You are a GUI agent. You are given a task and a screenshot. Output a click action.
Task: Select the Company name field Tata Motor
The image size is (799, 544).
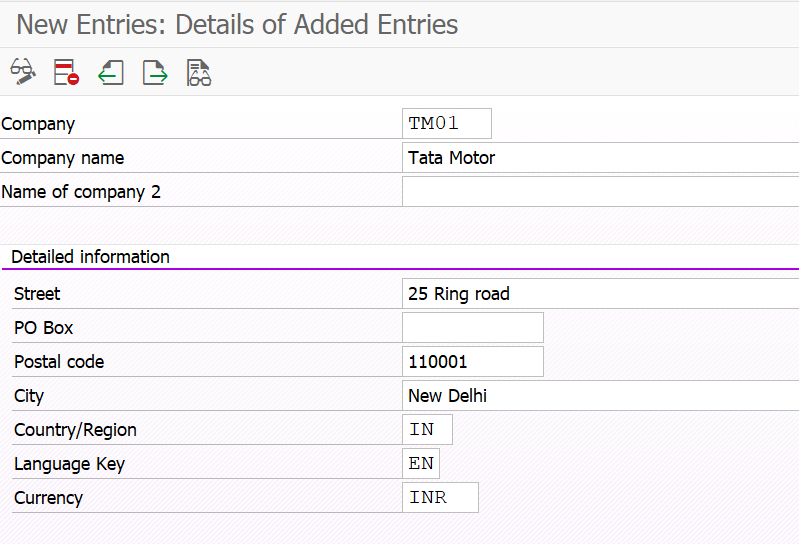click(x=600, y=158)
